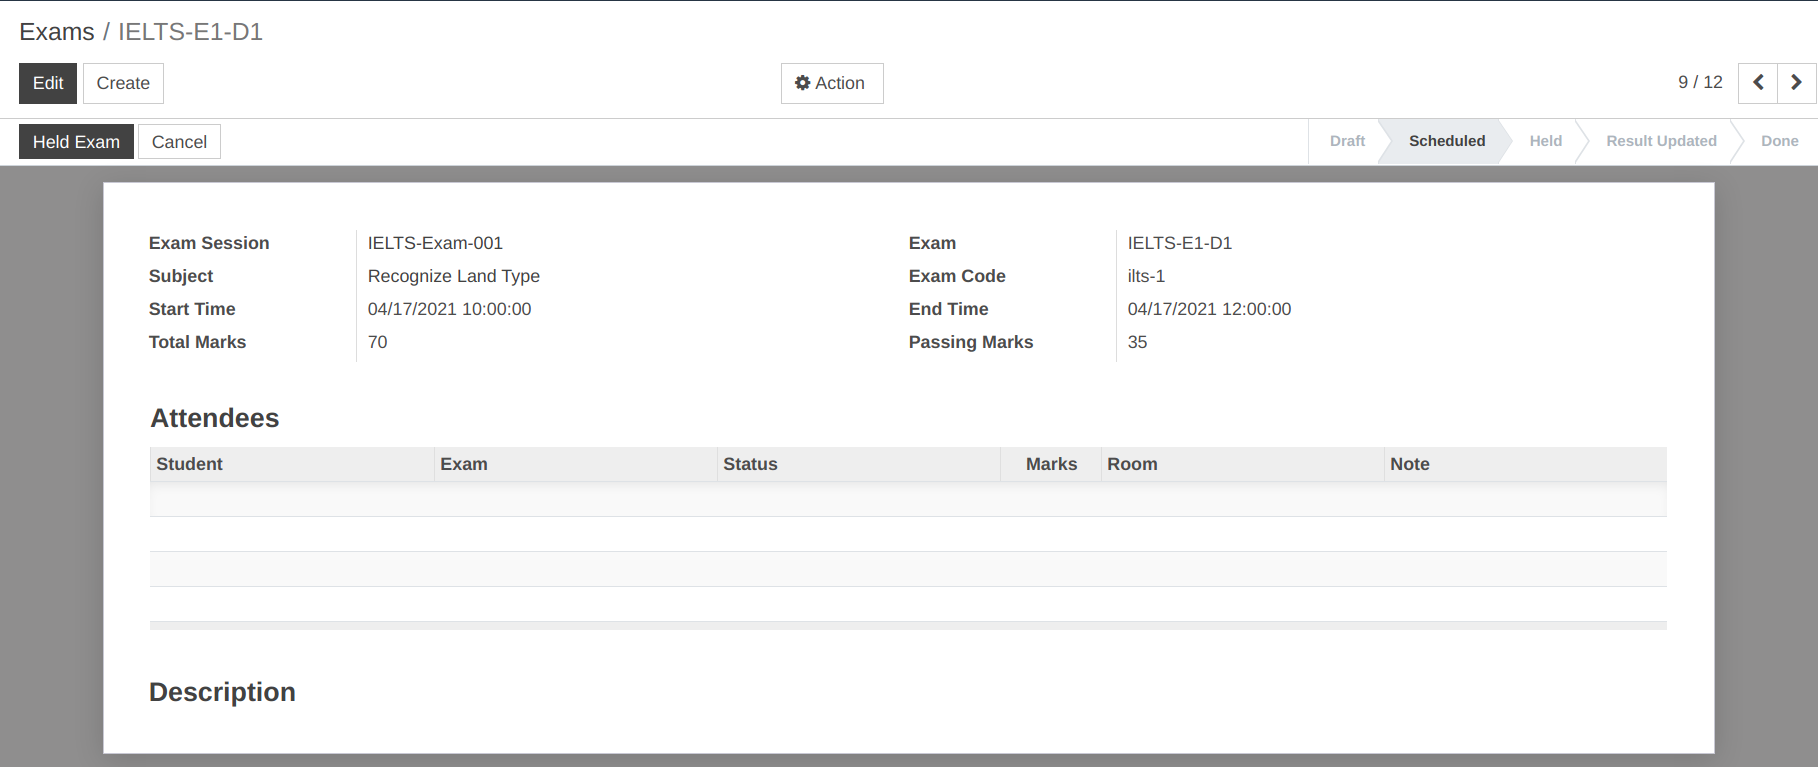Click the Start Time field label
1818x767 pixels.
click(x=192, y=309)
